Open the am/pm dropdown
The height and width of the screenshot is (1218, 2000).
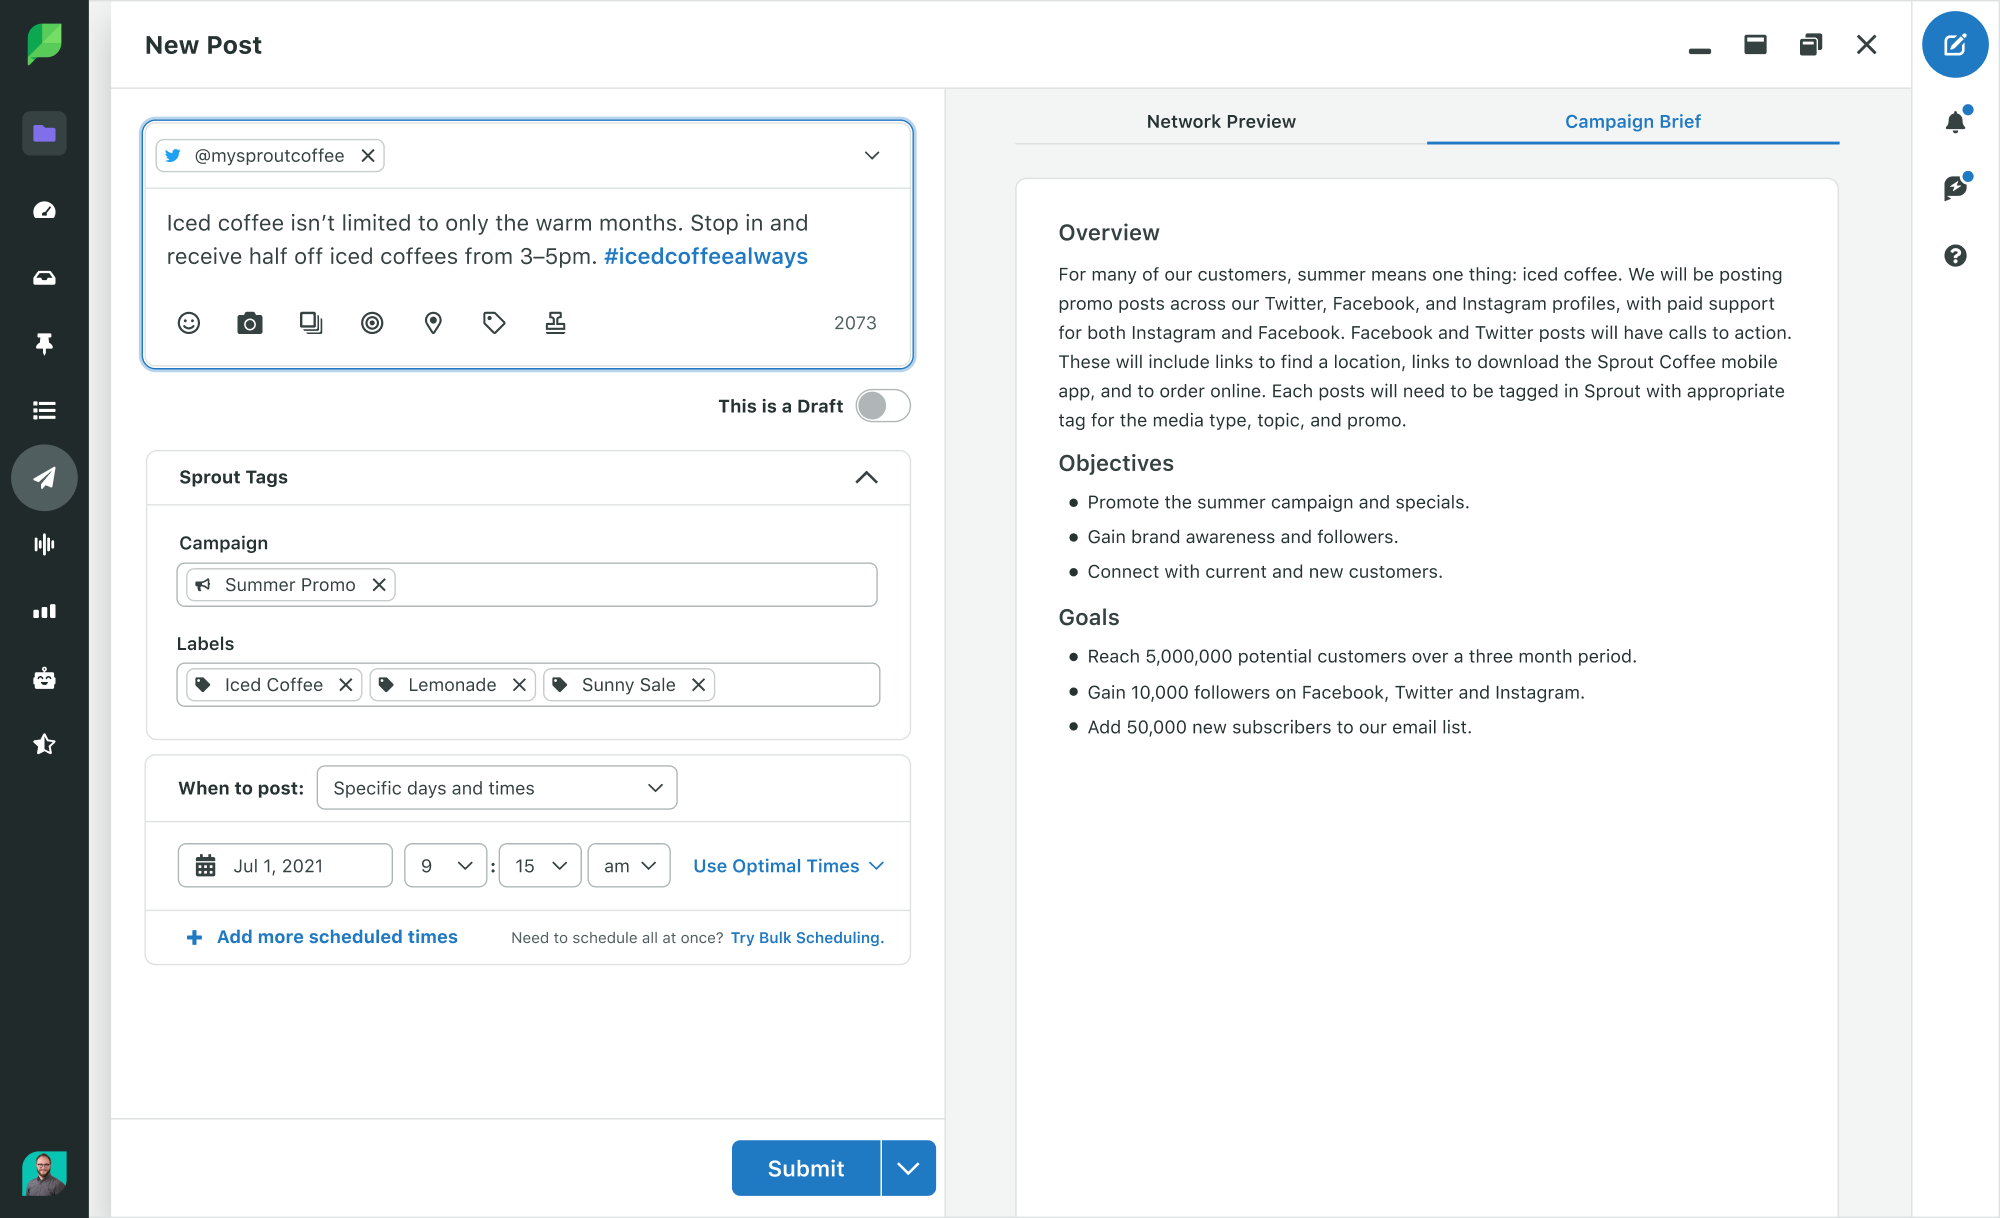coord(629,866)
